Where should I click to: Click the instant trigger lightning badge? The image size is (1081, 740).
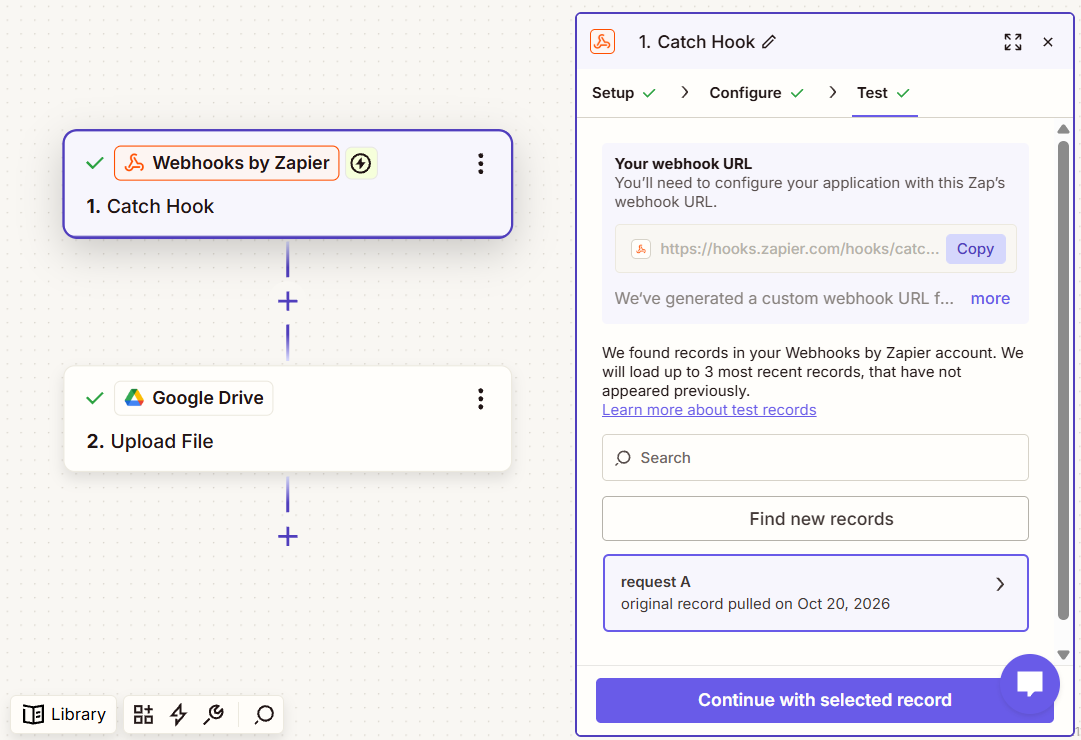tap(361, 163)
